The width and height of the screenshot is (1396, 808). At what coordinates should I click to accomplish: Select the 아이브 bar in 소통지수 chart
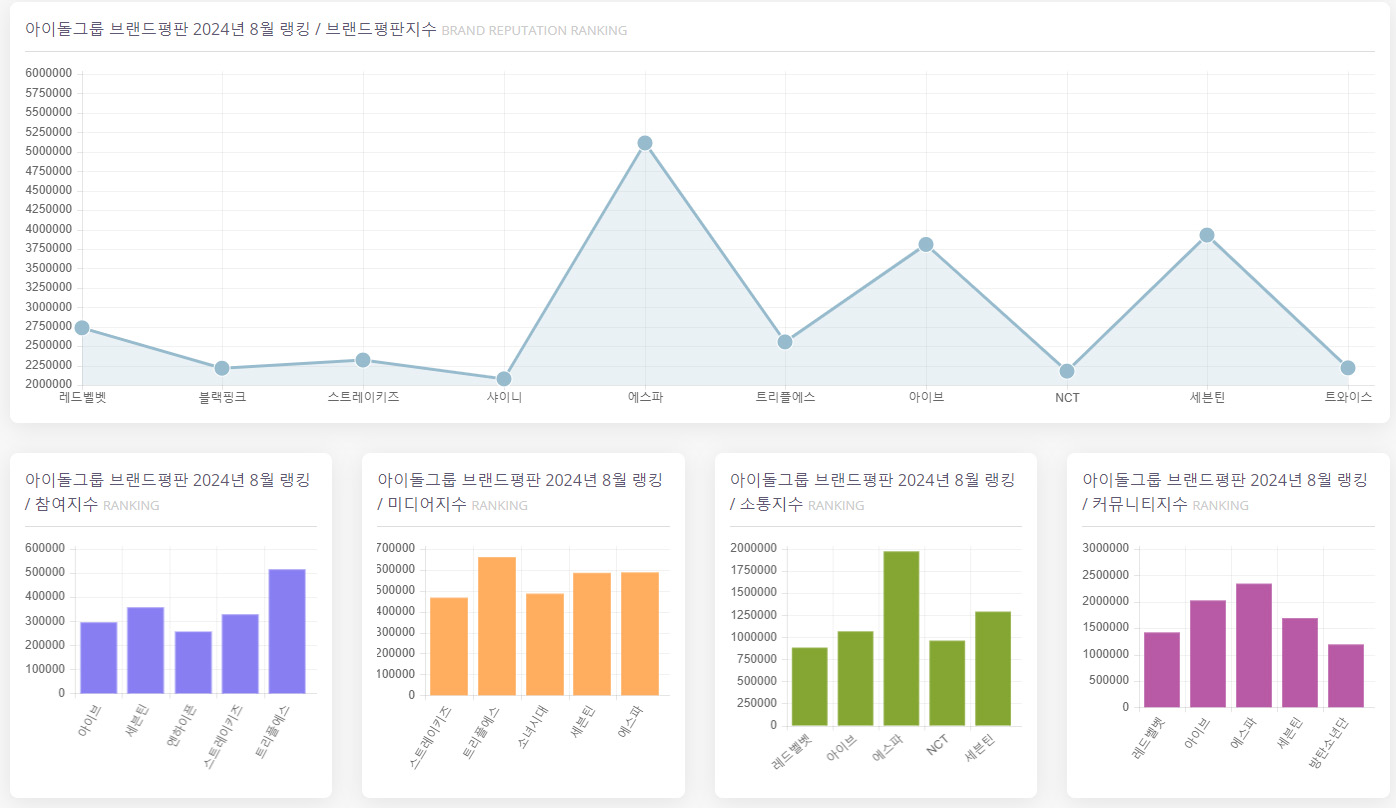(x=855, y=679)
